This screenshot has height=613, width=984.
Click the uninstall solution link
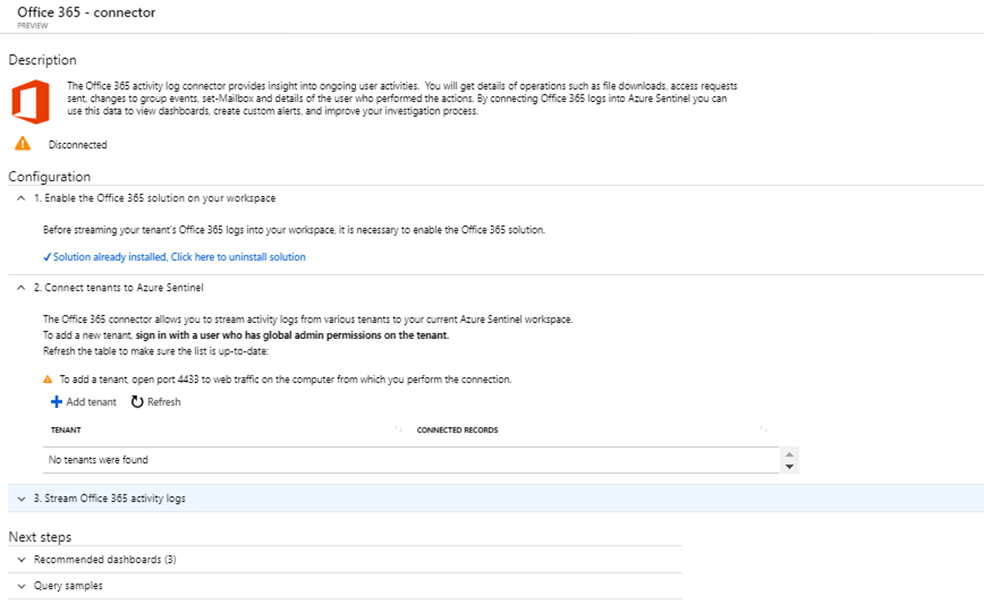point(174,257)
